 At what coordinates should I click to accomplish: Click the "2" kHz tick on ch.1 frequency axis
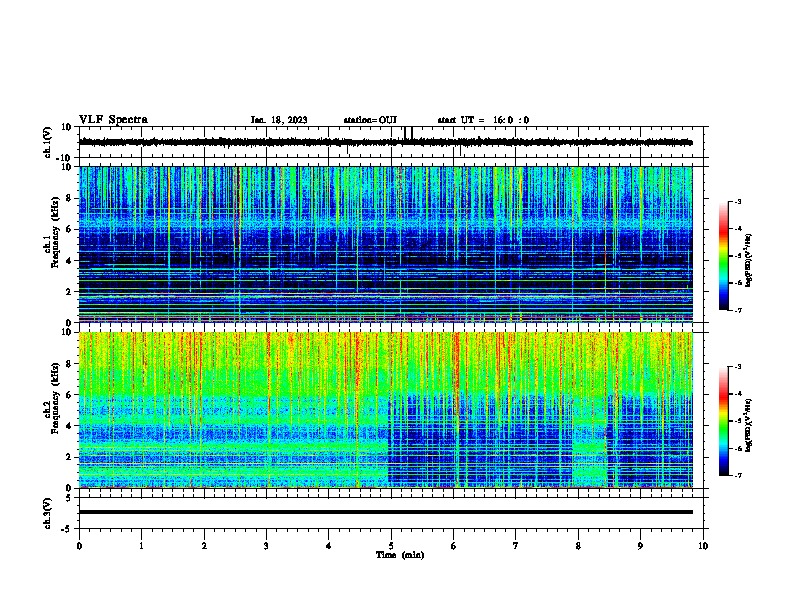pyautogui.click(x=69, y=292)
